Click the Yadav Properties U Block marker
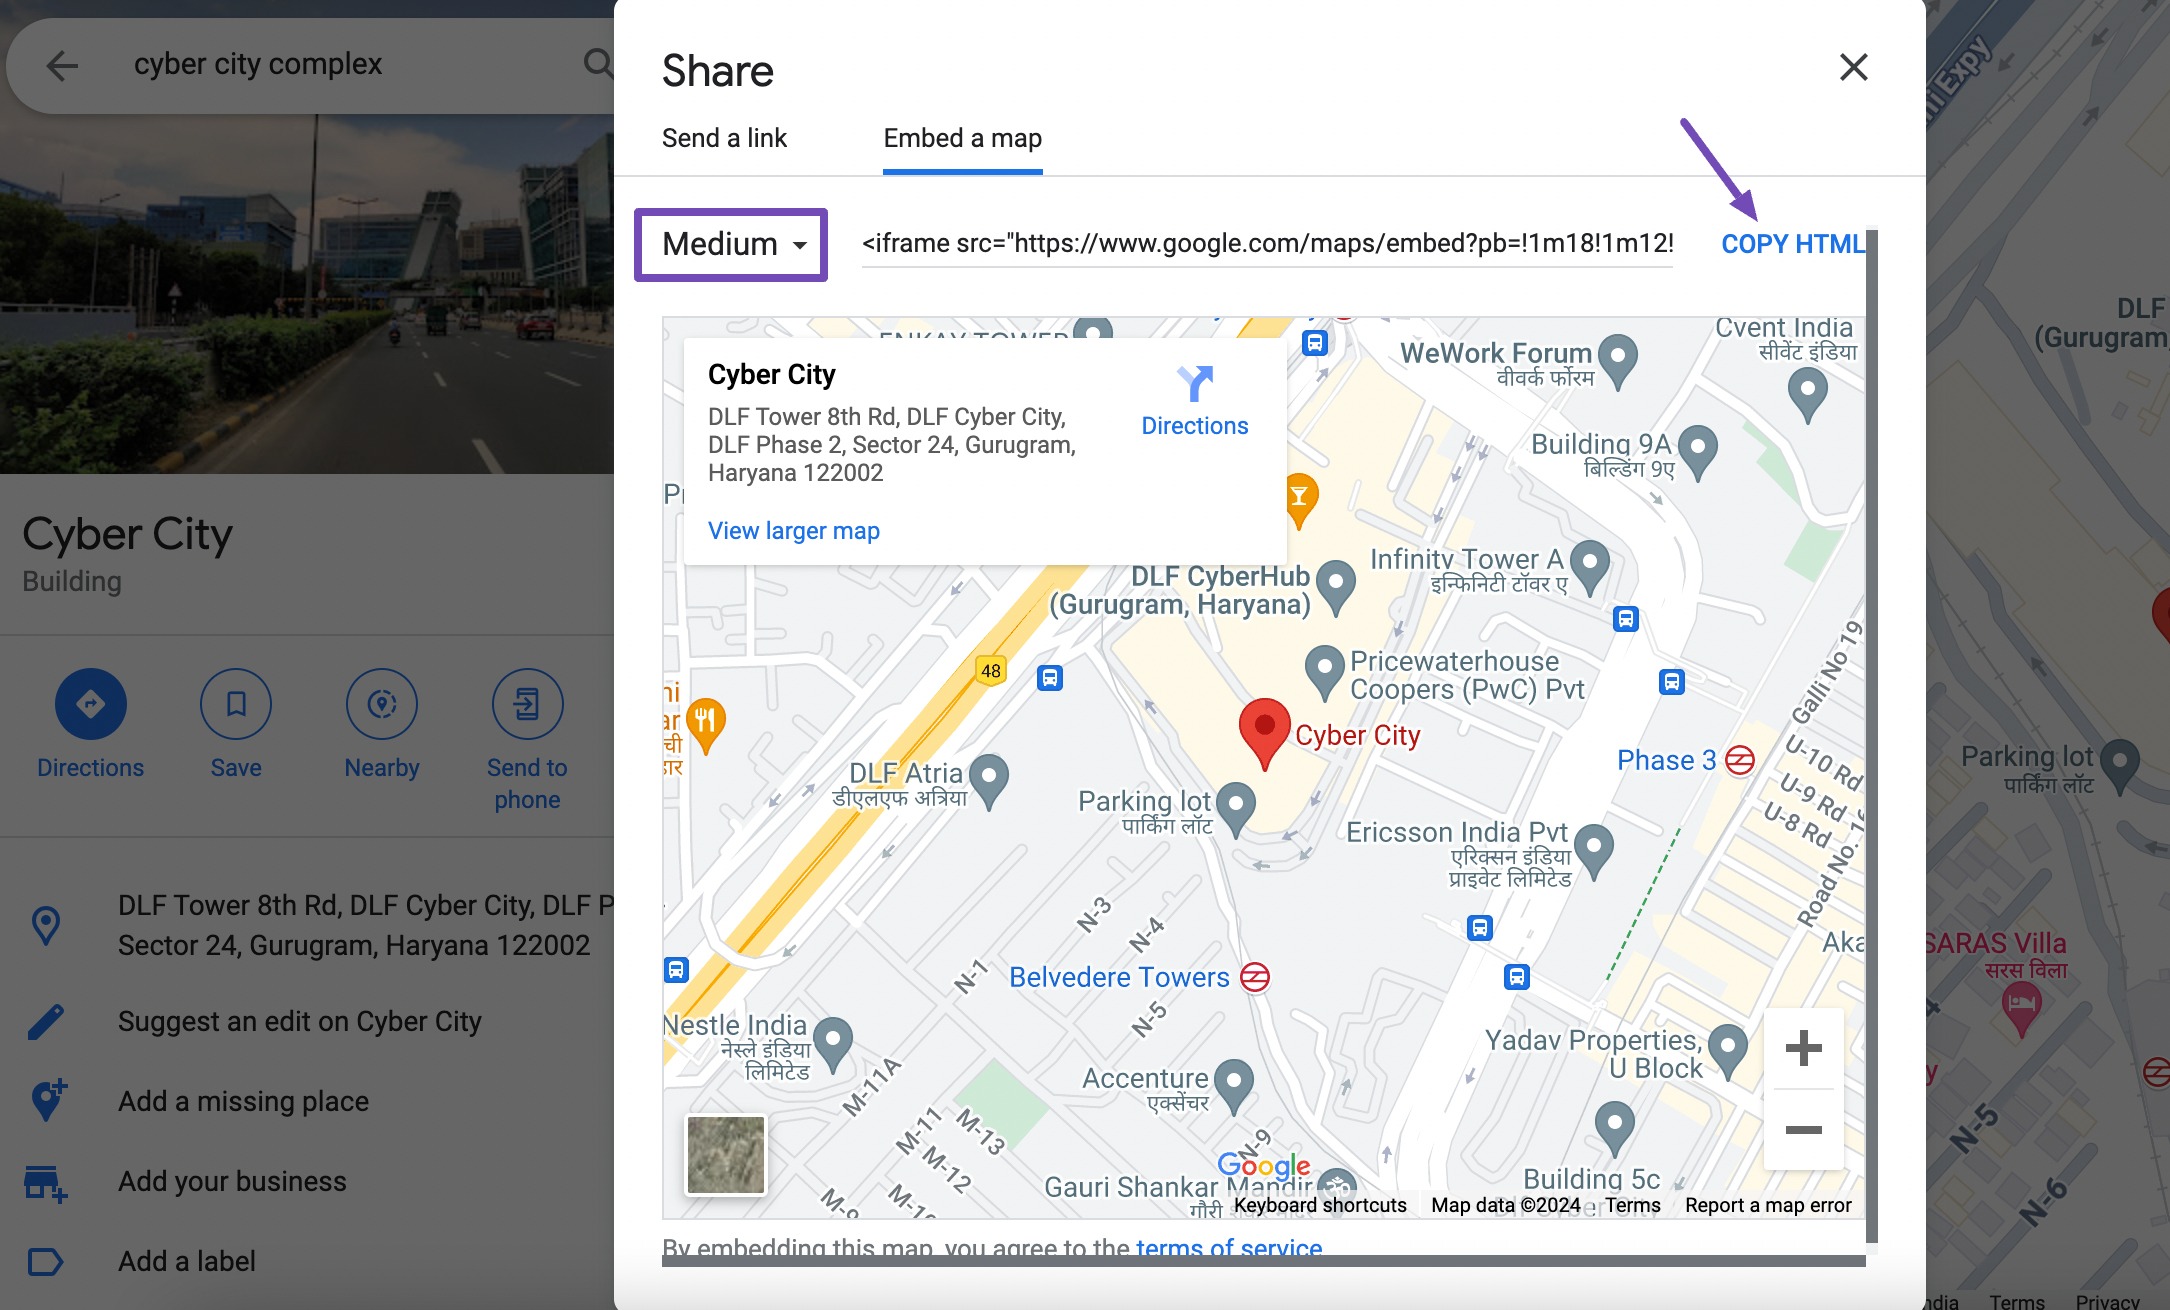 (1728, 1052)
